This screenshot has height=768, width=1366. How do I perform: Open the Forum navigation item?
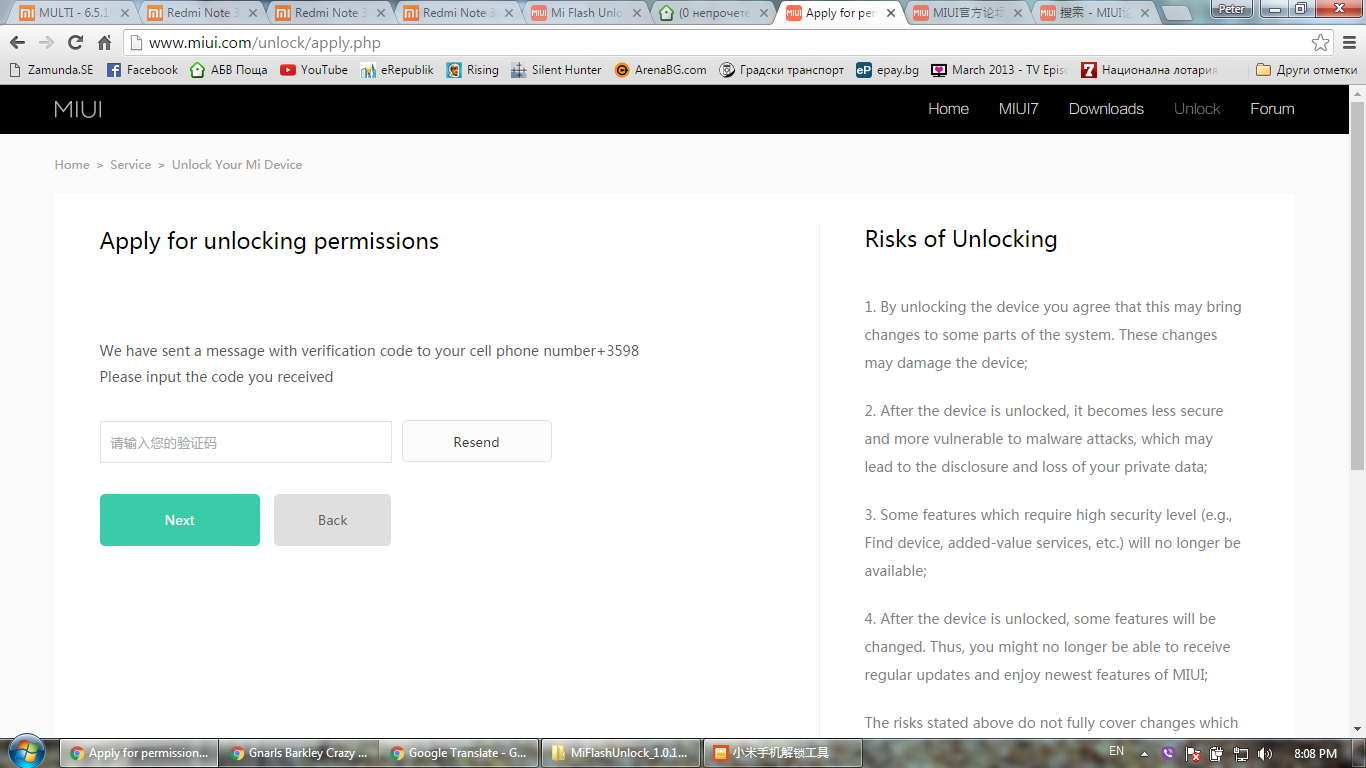click(x=1272, y=109)
